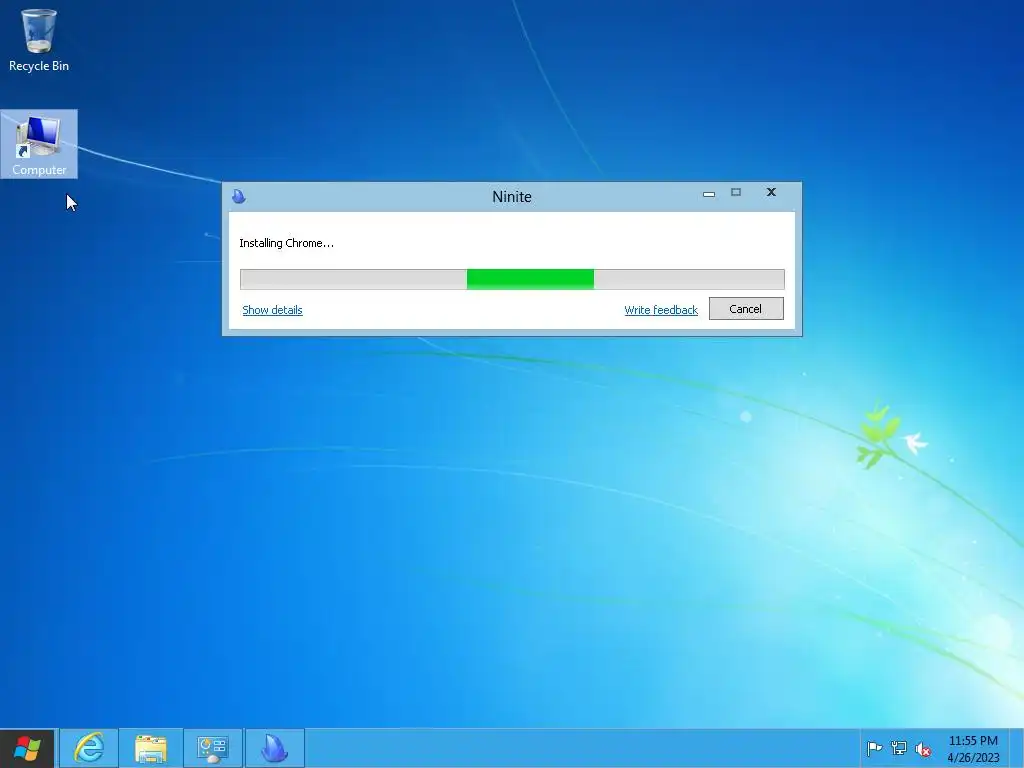Image resolution: width=1024 pixels, height=768 pixels.
Task: Launch Internet Explorer from the taskbar
Action: [89, 748]
